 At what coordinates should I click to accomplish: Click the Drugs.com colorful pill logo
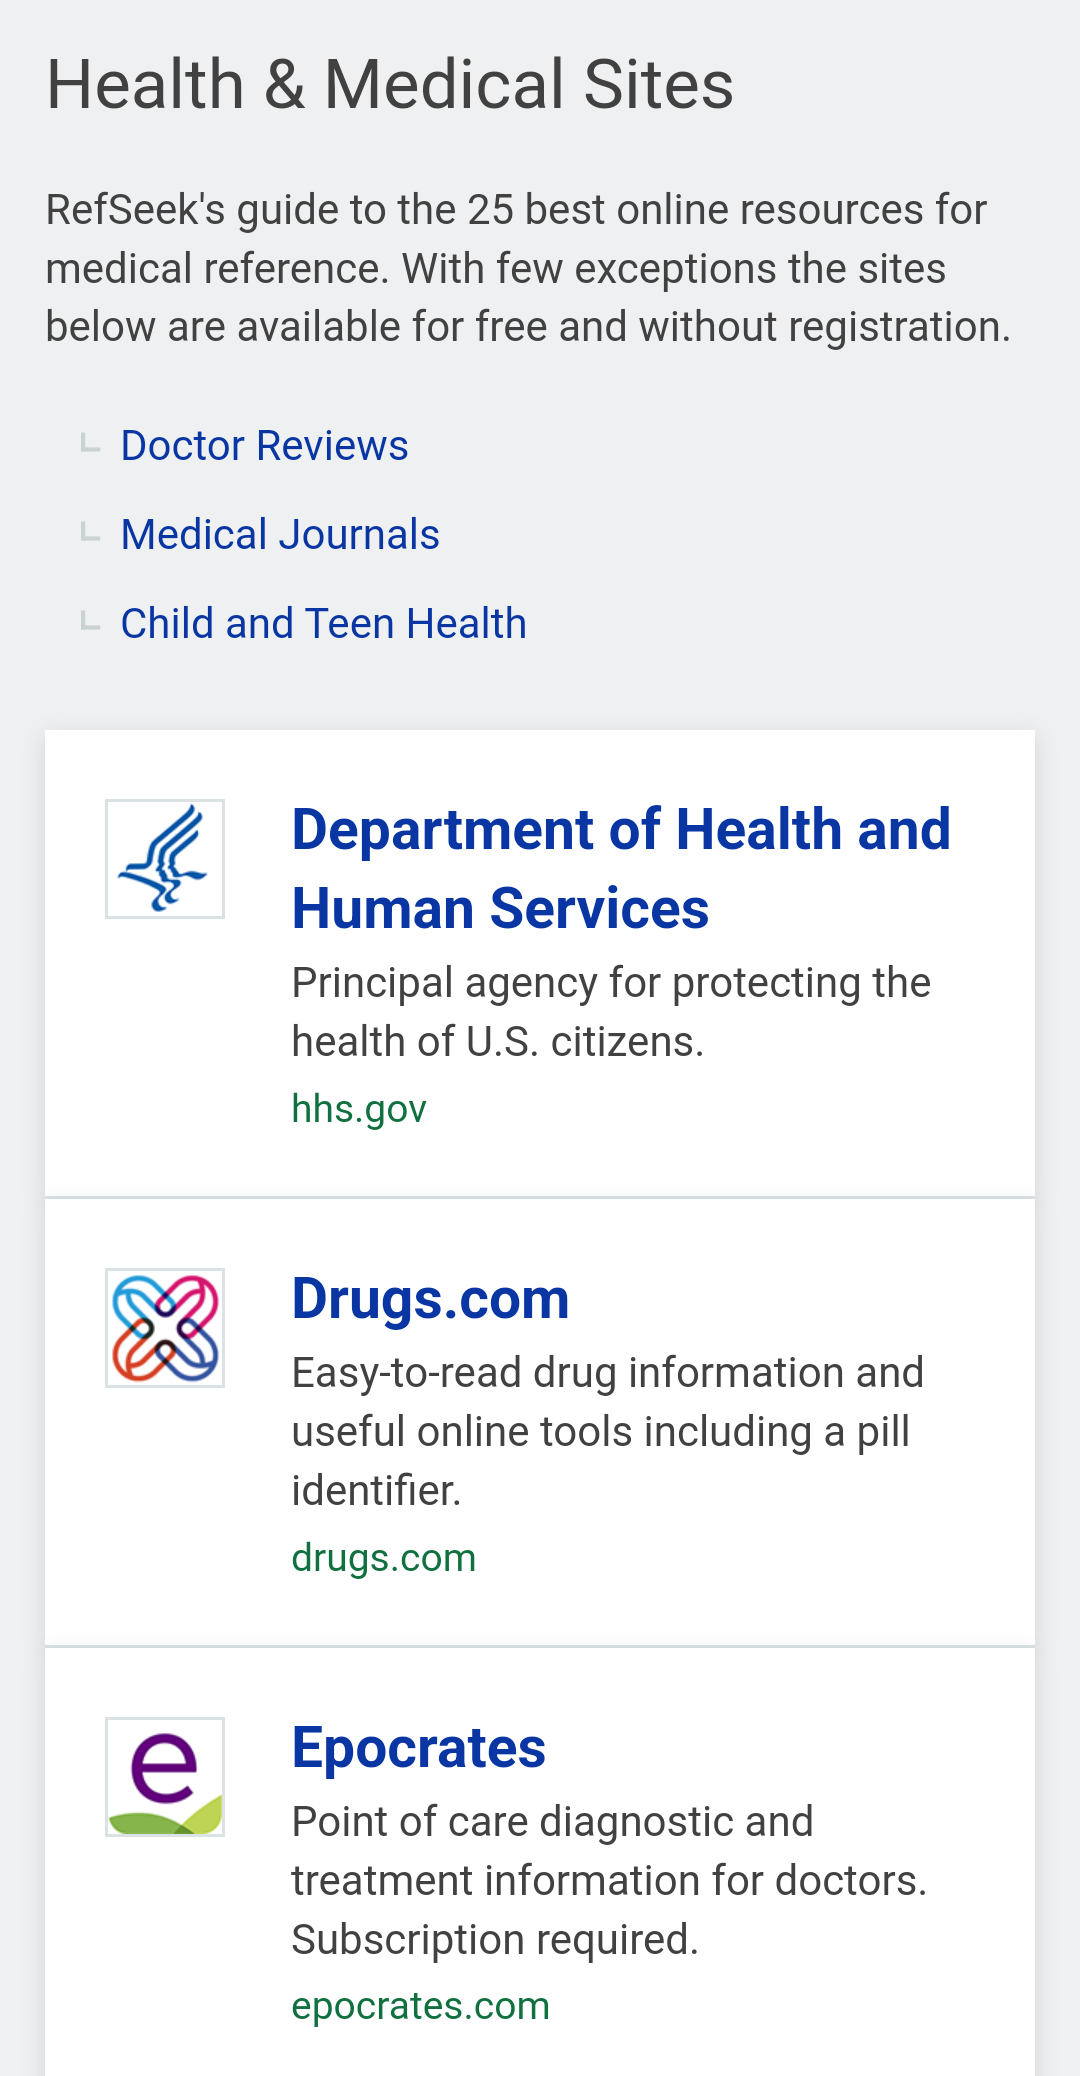coord(165,1328)
